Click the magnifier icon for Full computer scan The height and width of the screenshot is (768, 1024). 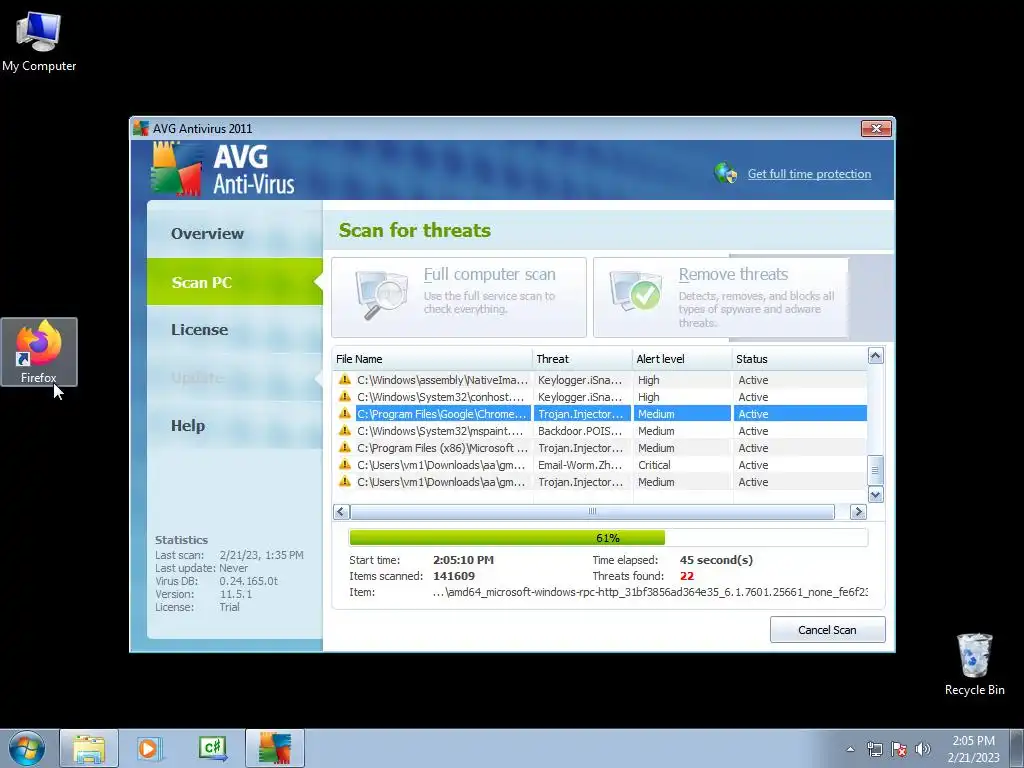click(381, 295)
